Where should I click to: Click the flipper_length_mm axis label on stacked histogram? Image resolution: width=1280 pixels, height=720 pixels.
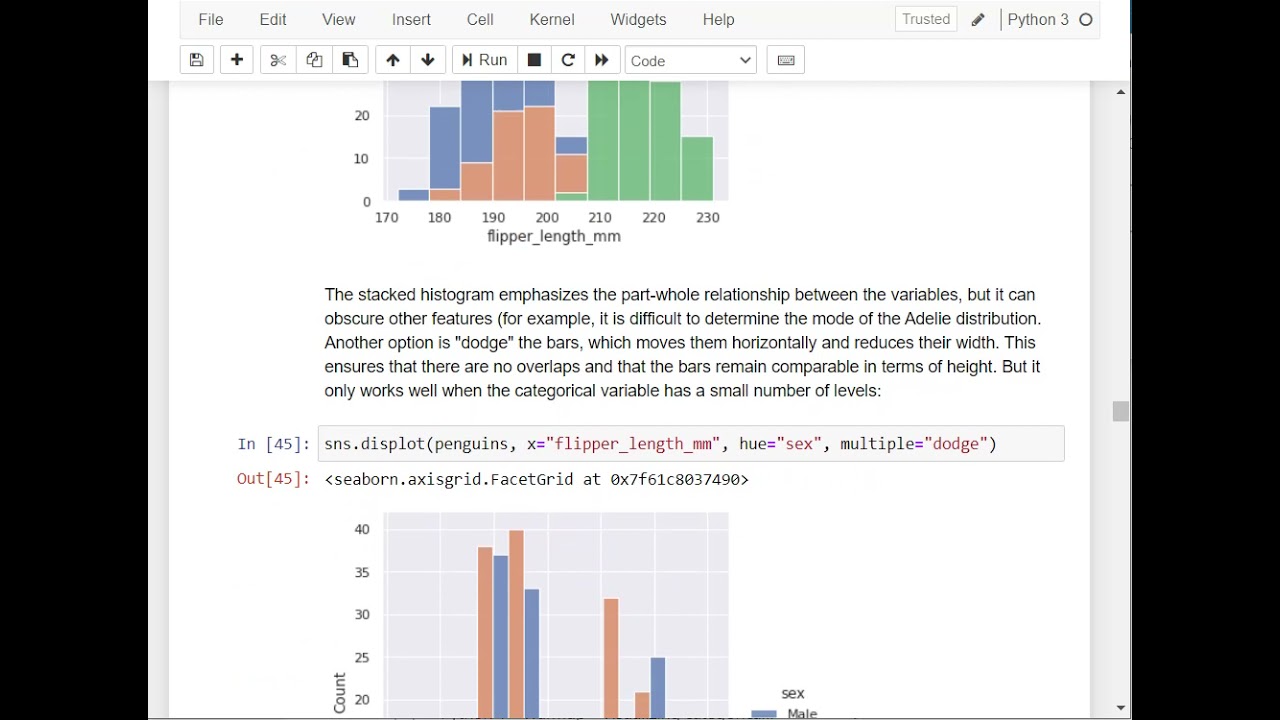(554, 237)
